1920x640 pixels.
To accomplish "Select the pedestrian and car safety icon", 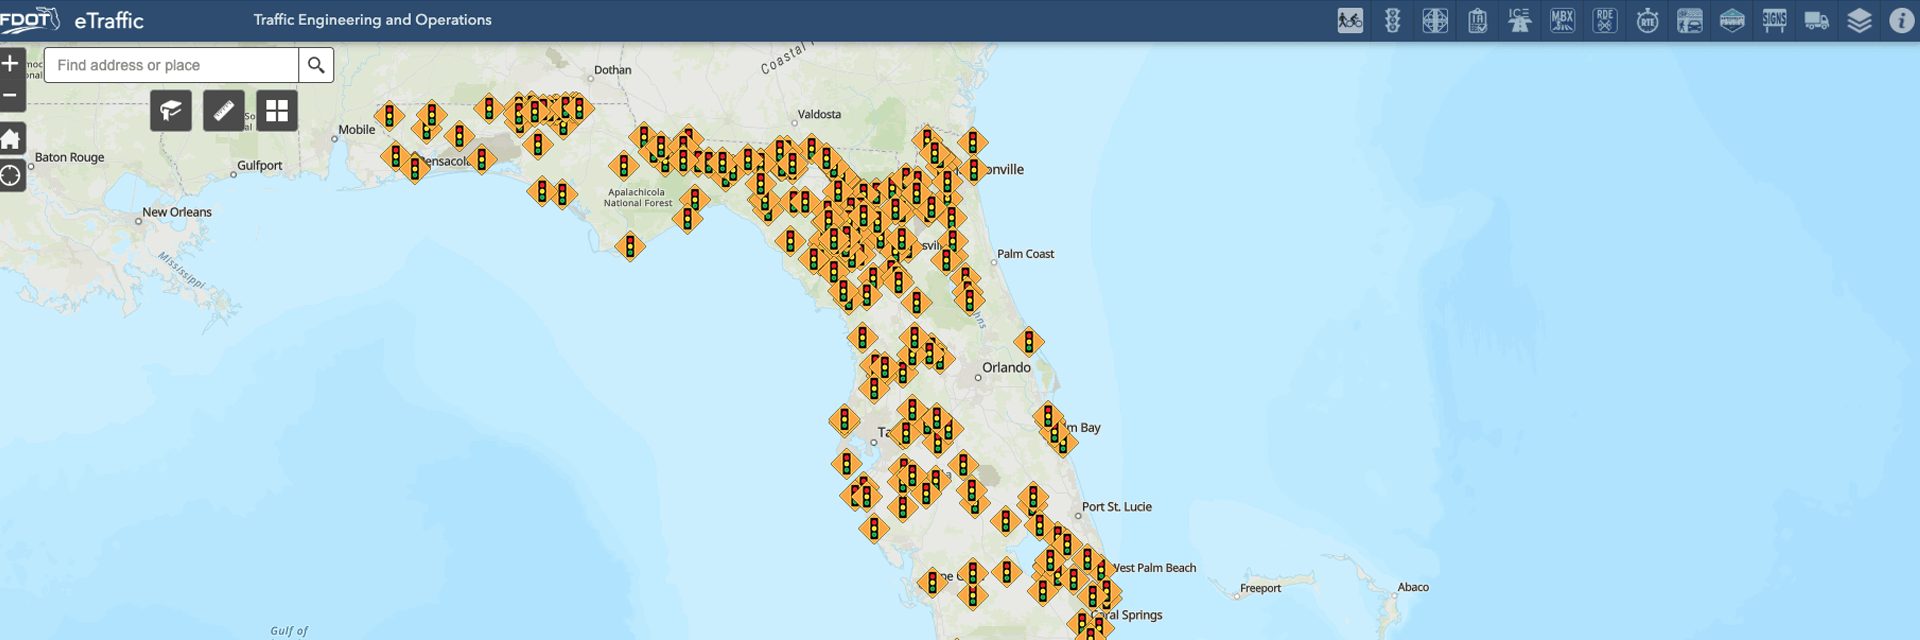I will point(1690,20).
